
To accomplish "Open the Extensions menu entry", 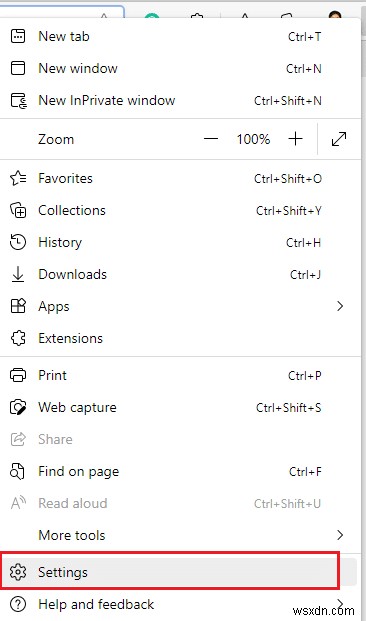I will [181, 338].
